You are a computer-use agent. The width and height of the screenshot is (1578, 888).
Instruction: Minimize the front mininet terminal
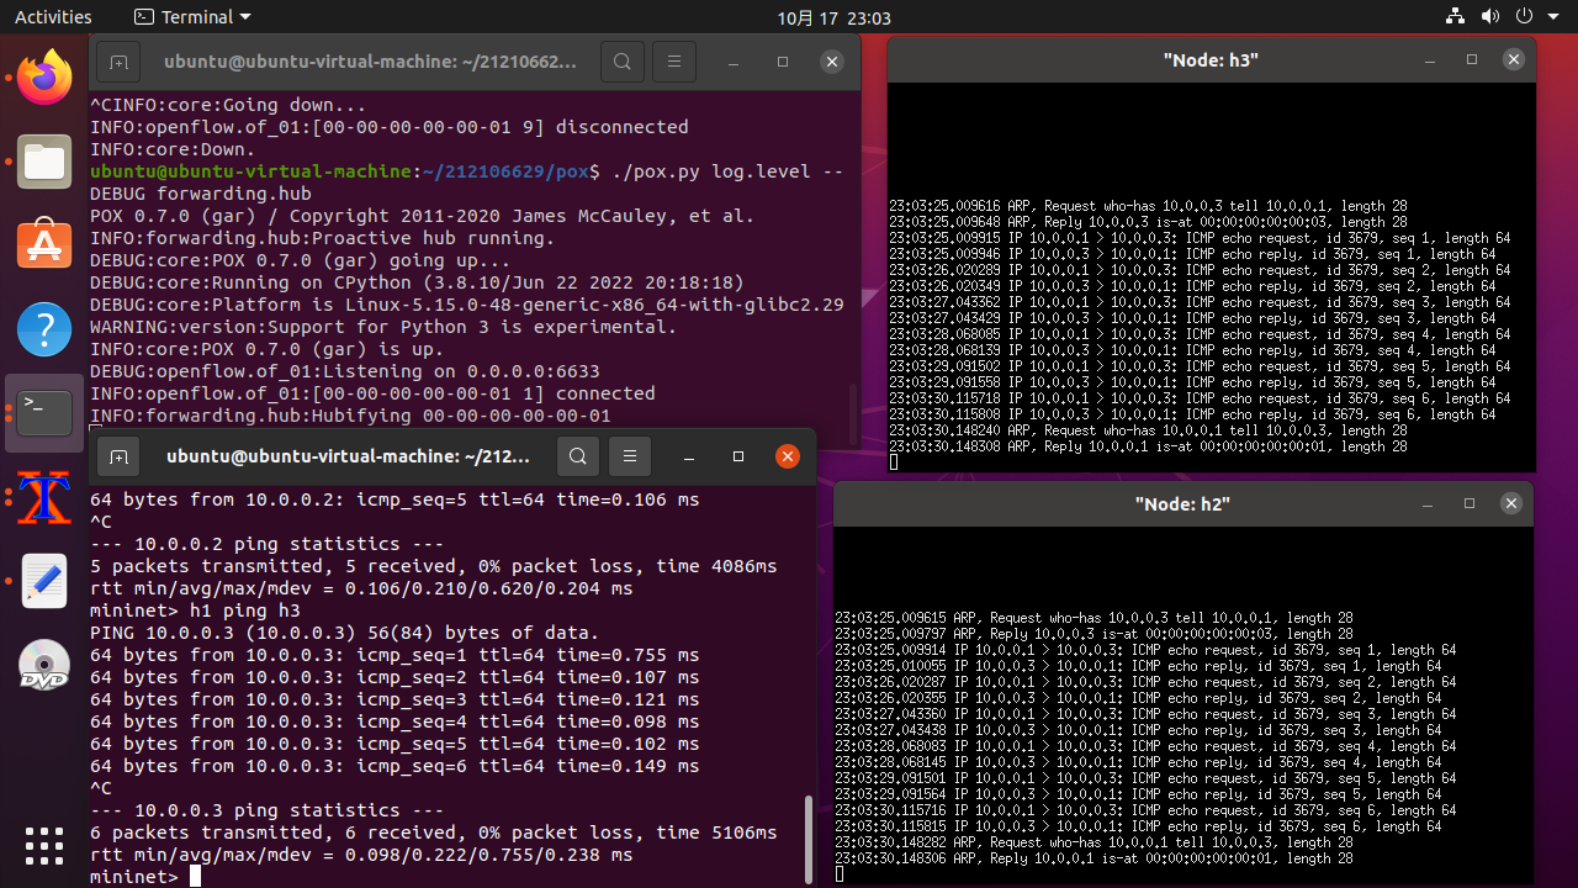689,457
